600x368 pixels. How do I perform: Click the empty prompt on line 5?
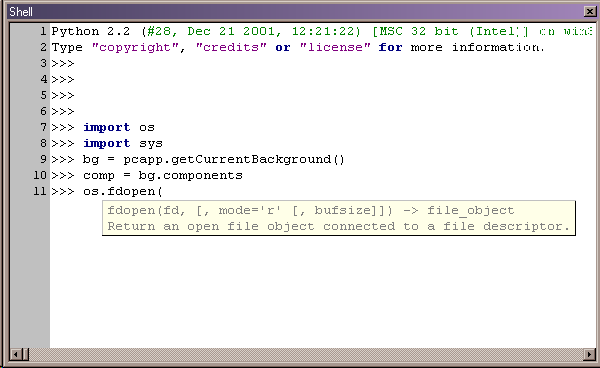point(63,96)
